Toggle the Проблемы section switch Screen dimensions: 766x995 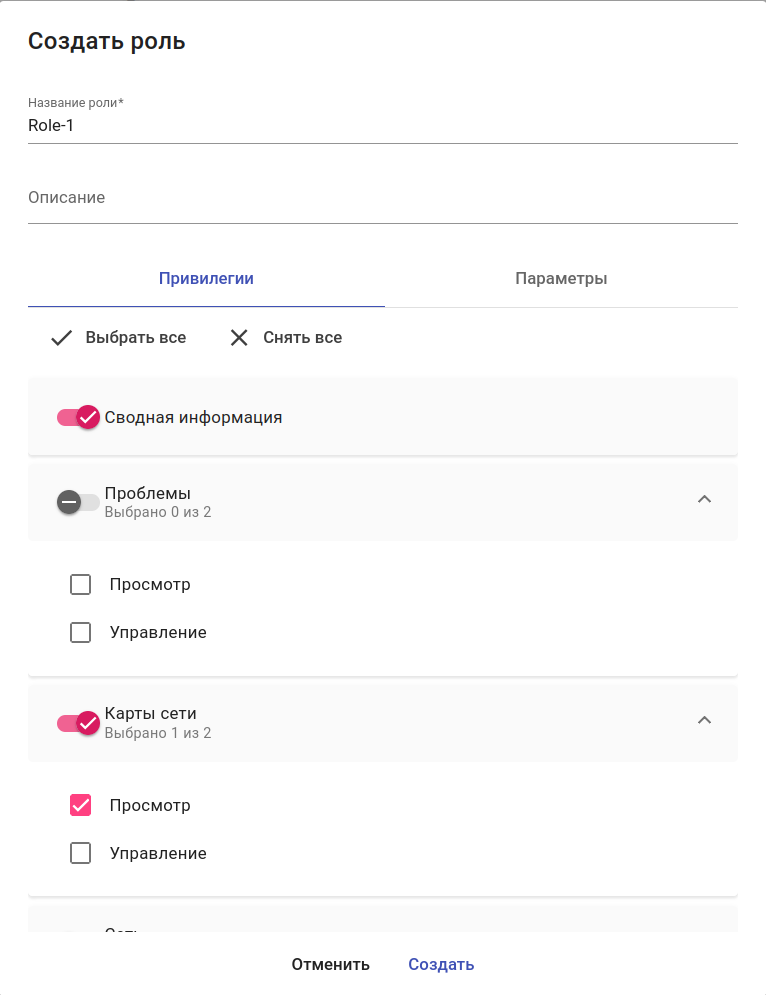coord(78,502)
